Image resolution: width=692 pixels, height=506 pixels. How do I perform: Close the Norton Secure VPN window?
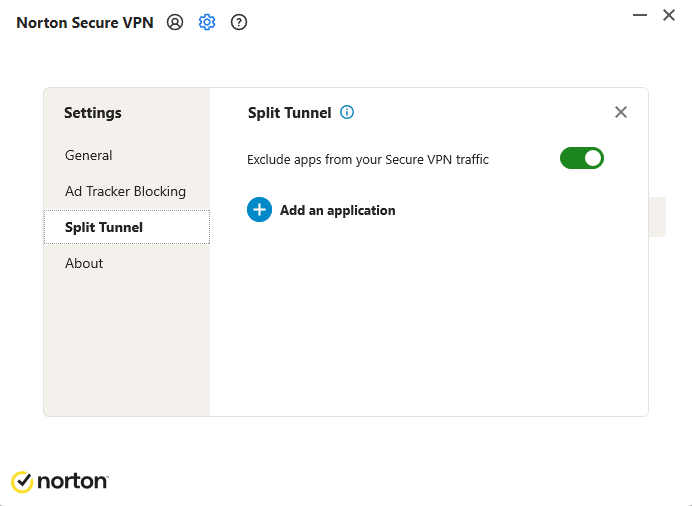[x=669, y=15]
